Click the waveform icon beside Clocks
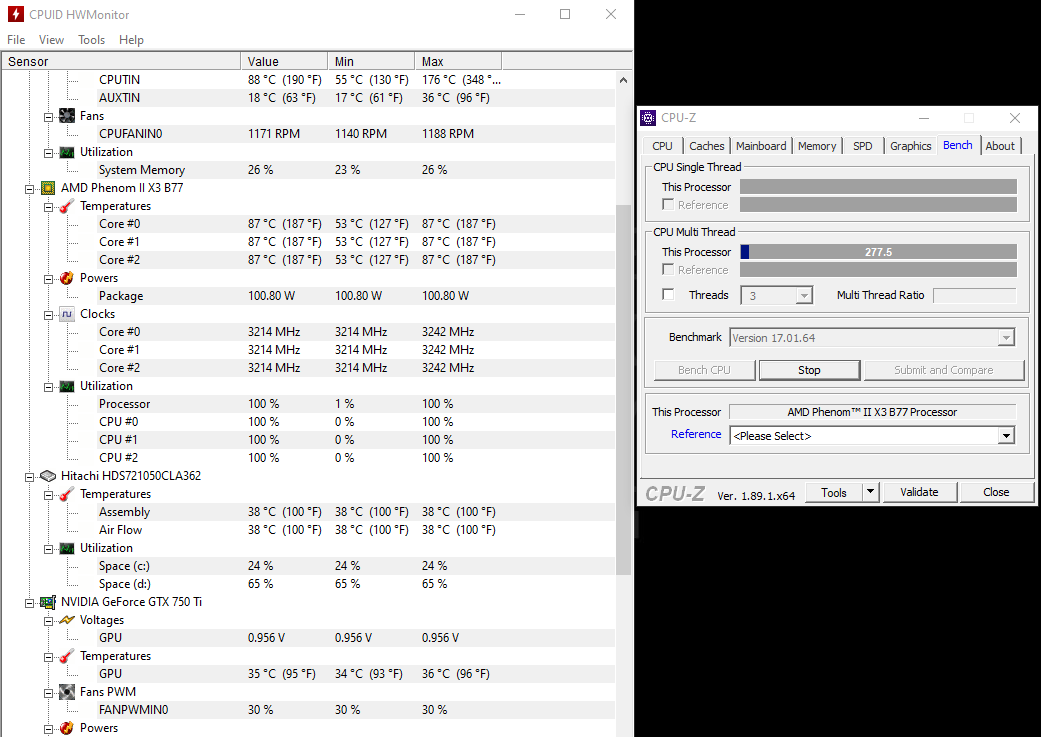The width and height of the screenshot is (1041, 737). [x=67, y=314]
